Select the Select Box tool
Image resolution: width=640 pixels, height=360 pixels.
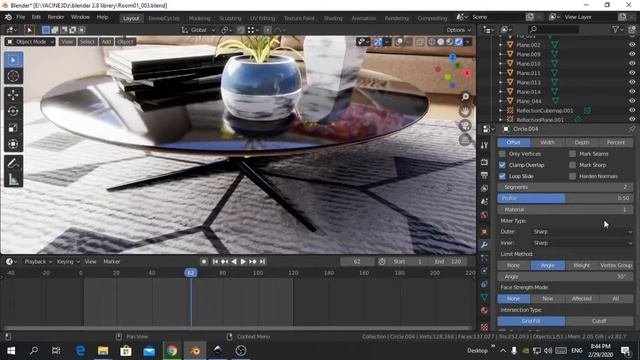click(13, 60)
